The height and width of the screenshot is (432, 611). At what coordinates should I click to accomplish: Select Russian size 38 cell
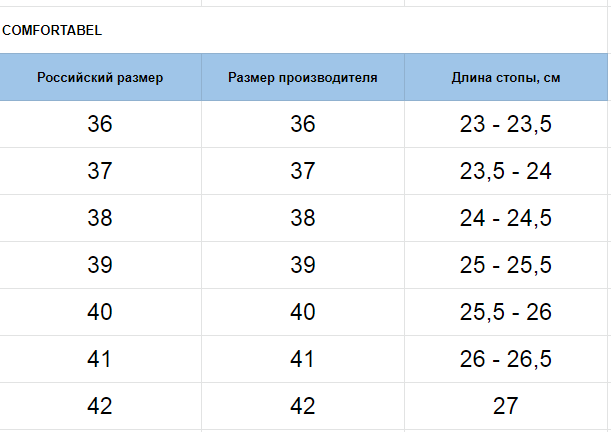(x=100, y=218)
